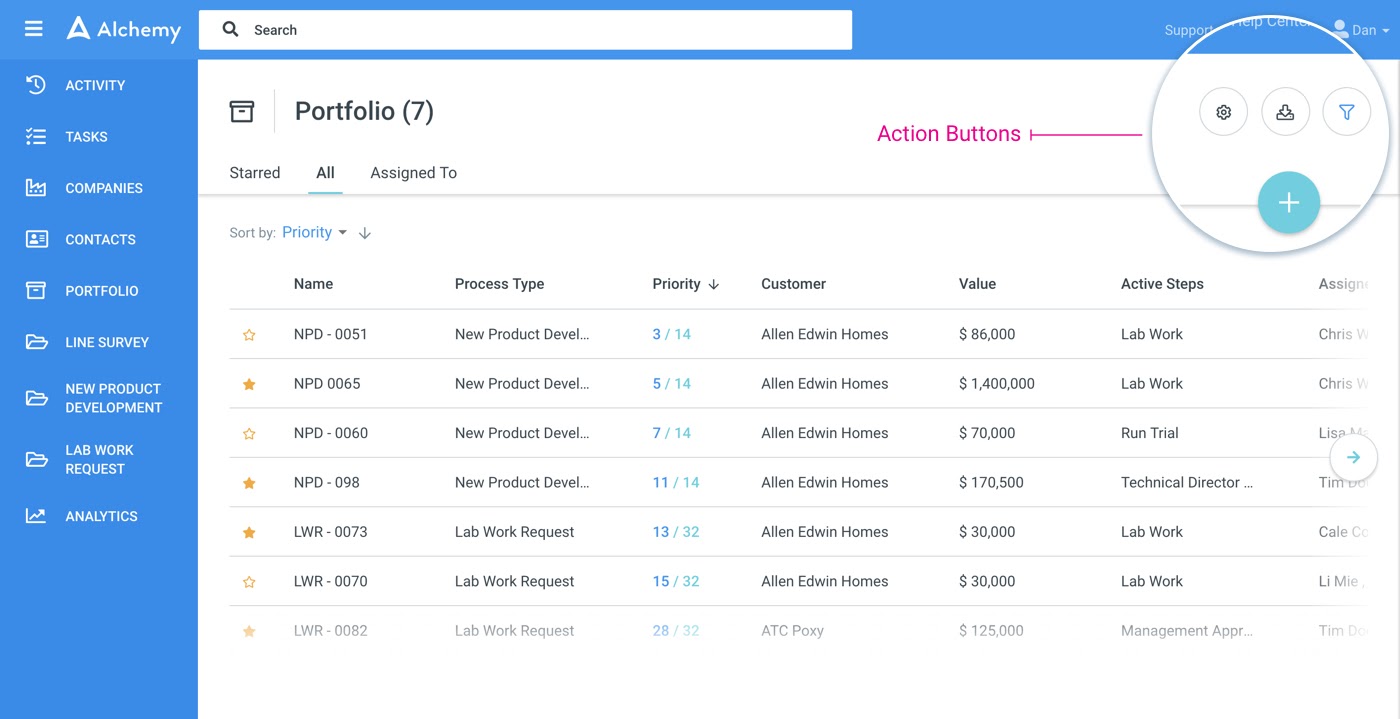Select the All tab
Screen dimensions: 1400x719
325,173
